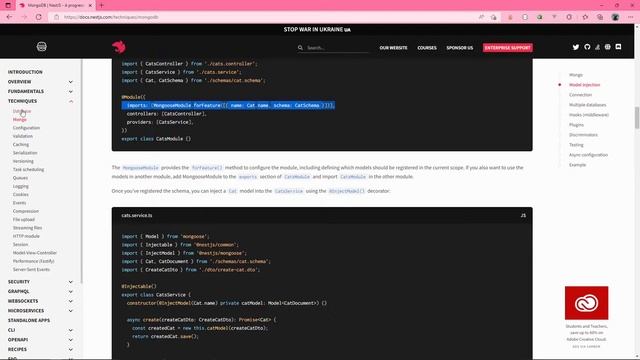Viewport: 640px width, 360px height.
Task: Open Introduction in the sidebar
Action: pos(25,72)
